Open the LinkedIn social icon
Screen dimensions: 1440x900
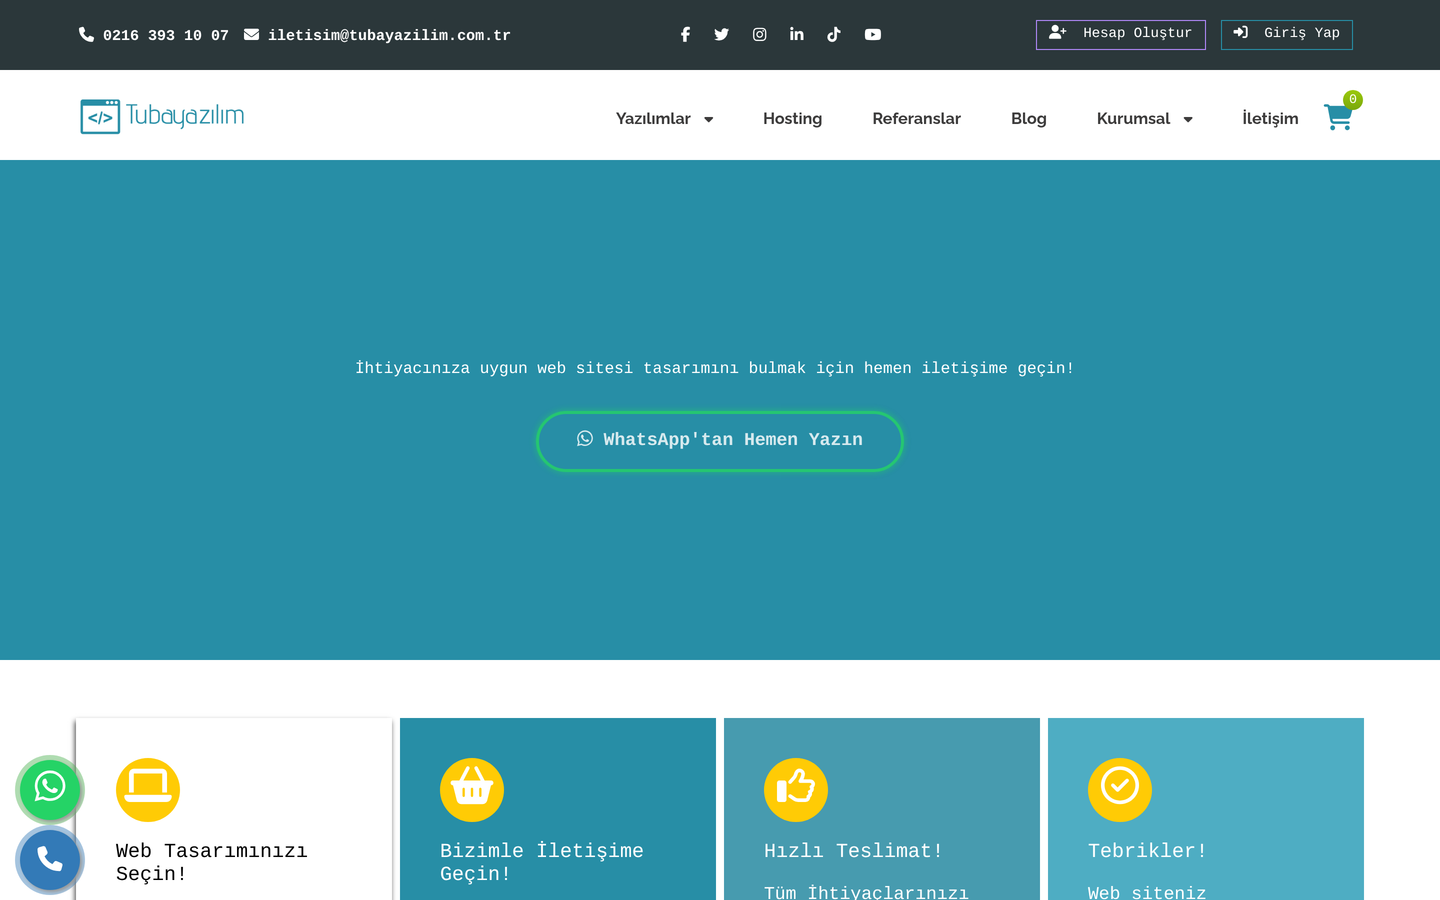pos(796,34)
